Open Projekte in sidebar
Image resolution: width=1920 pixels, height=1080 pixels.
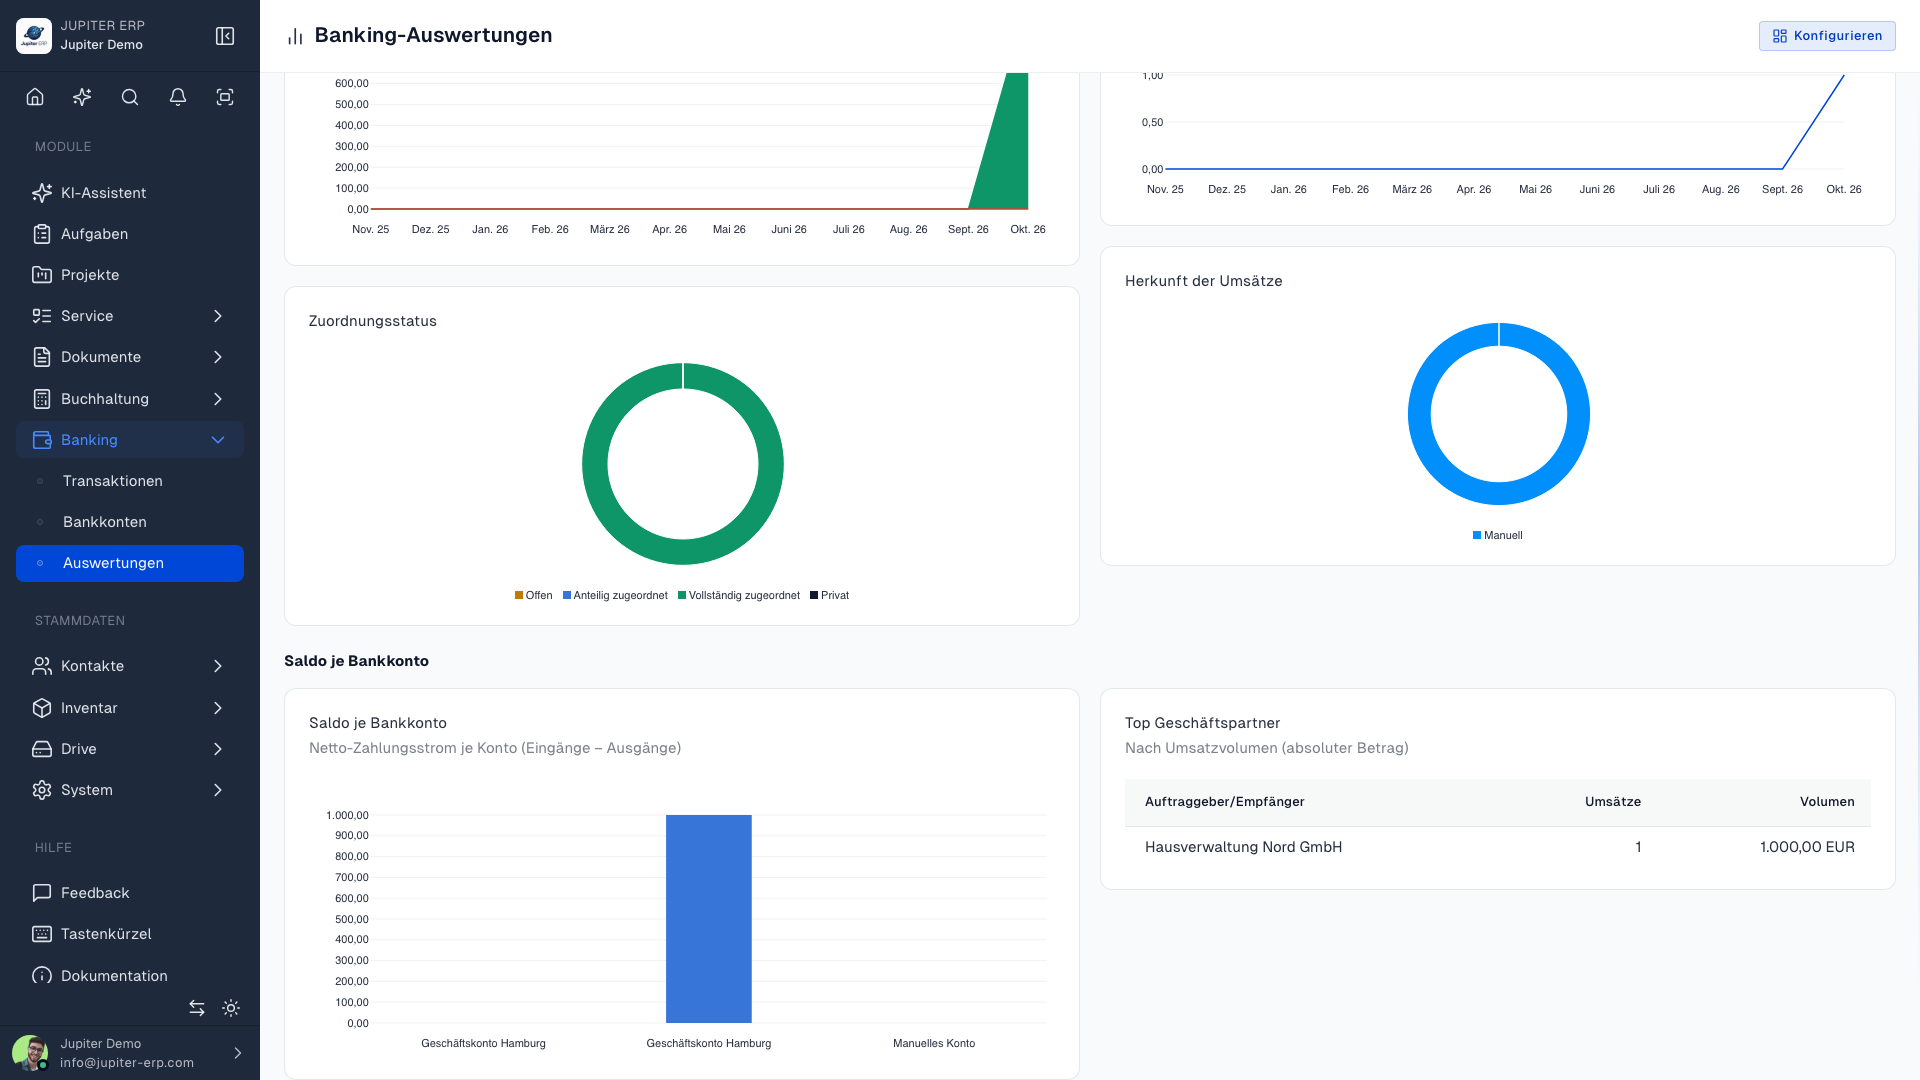(130, 275)
